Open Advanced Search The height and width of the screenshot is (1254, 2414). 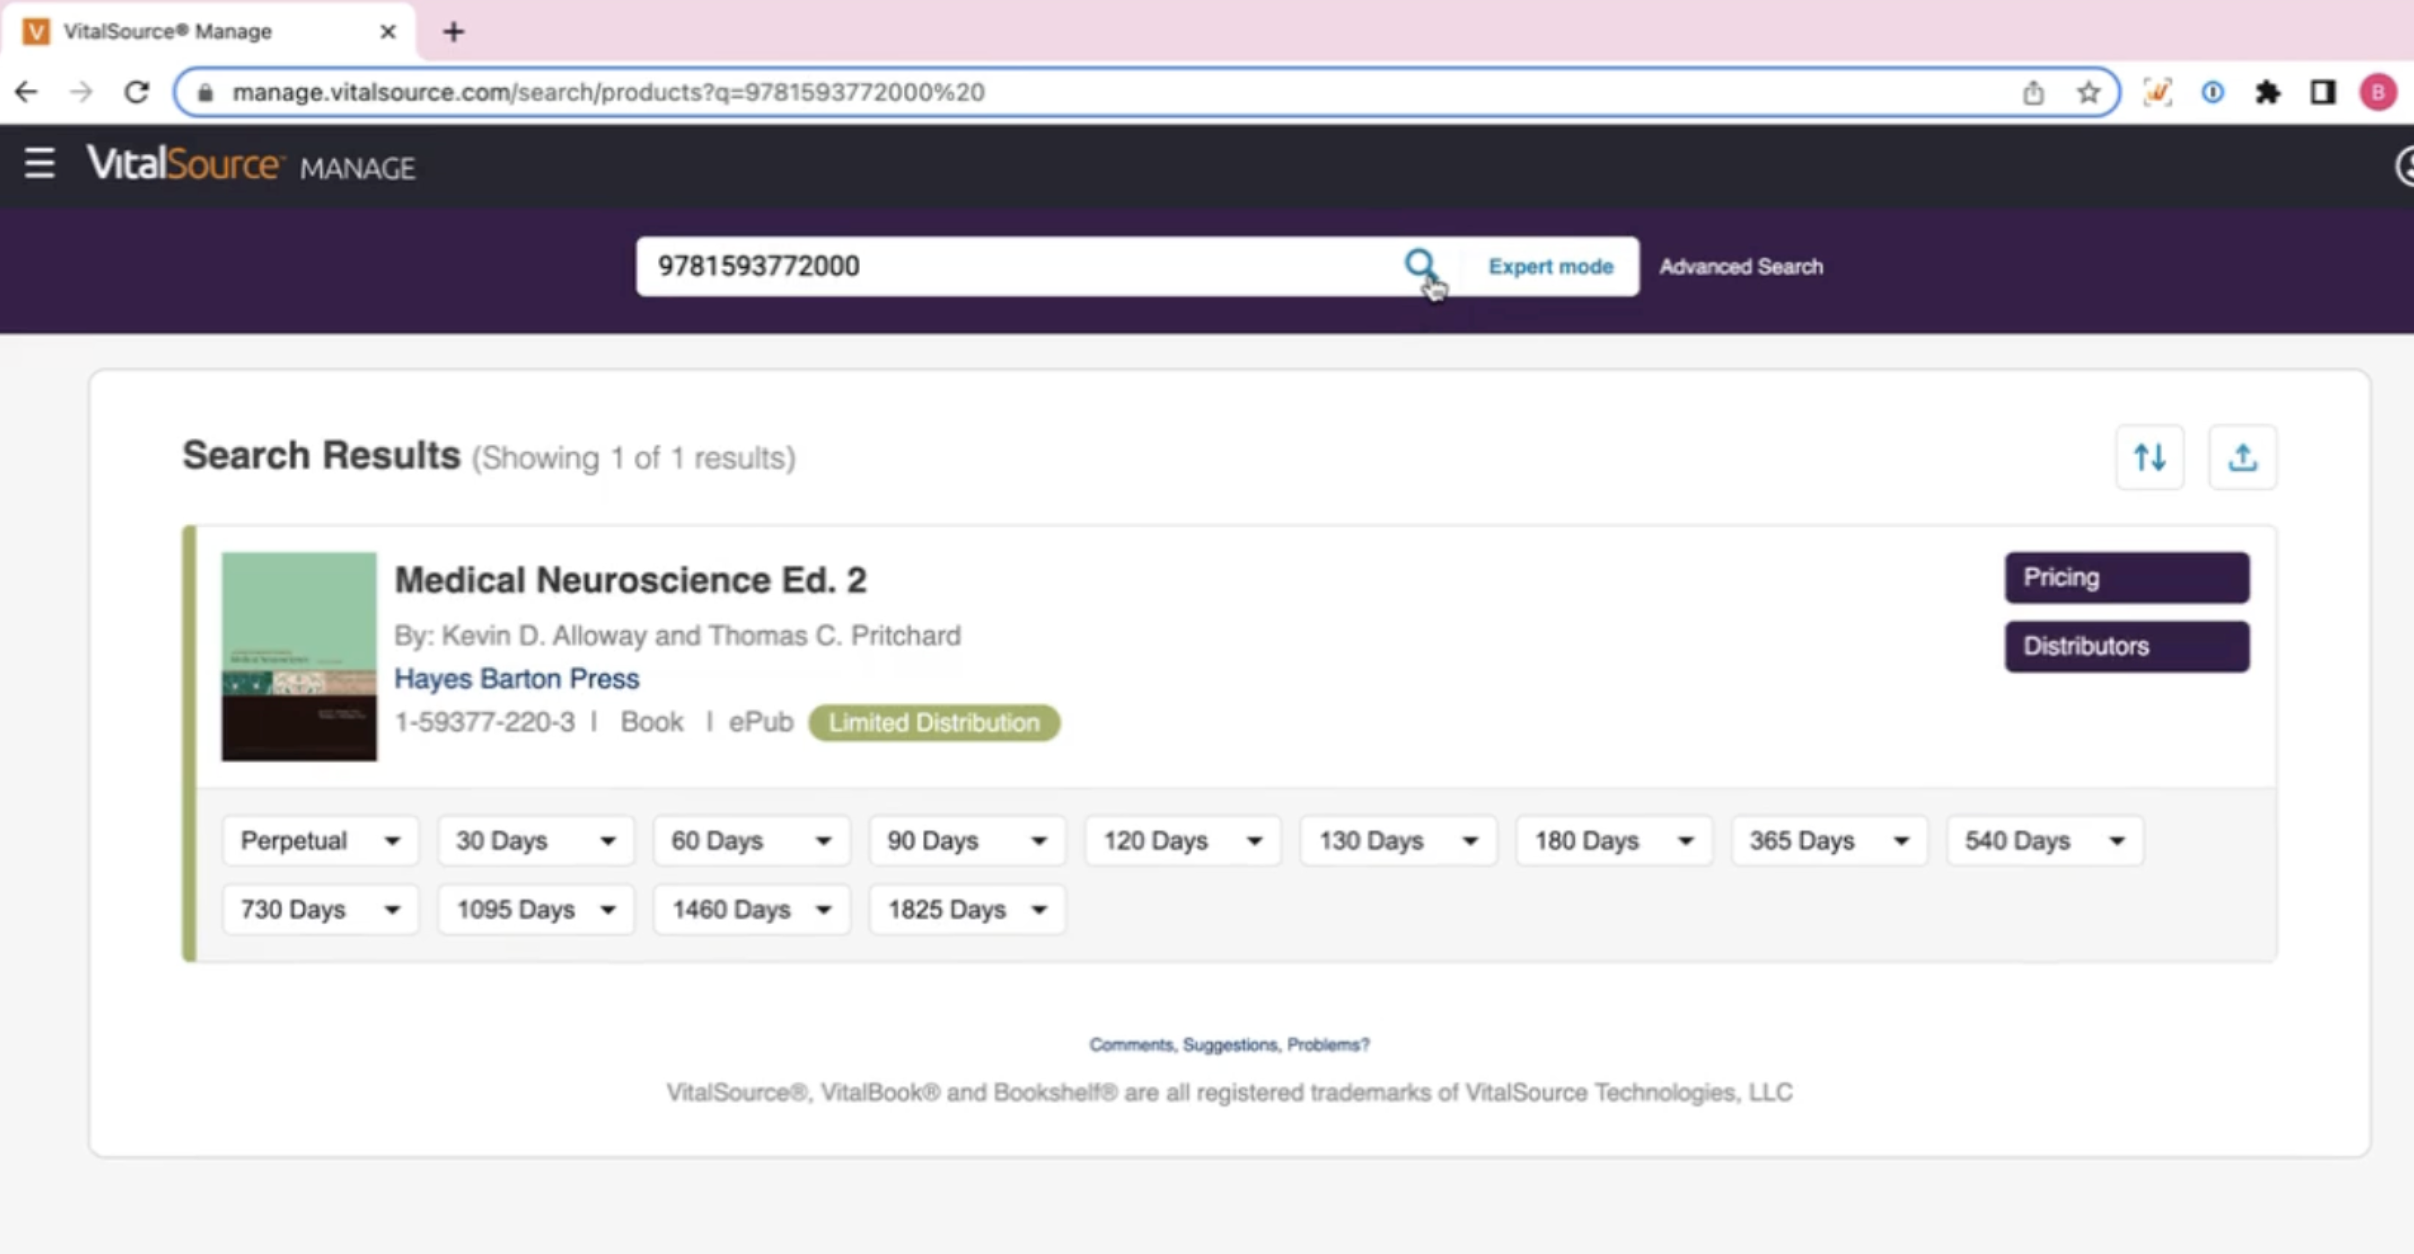(1741, 267)
